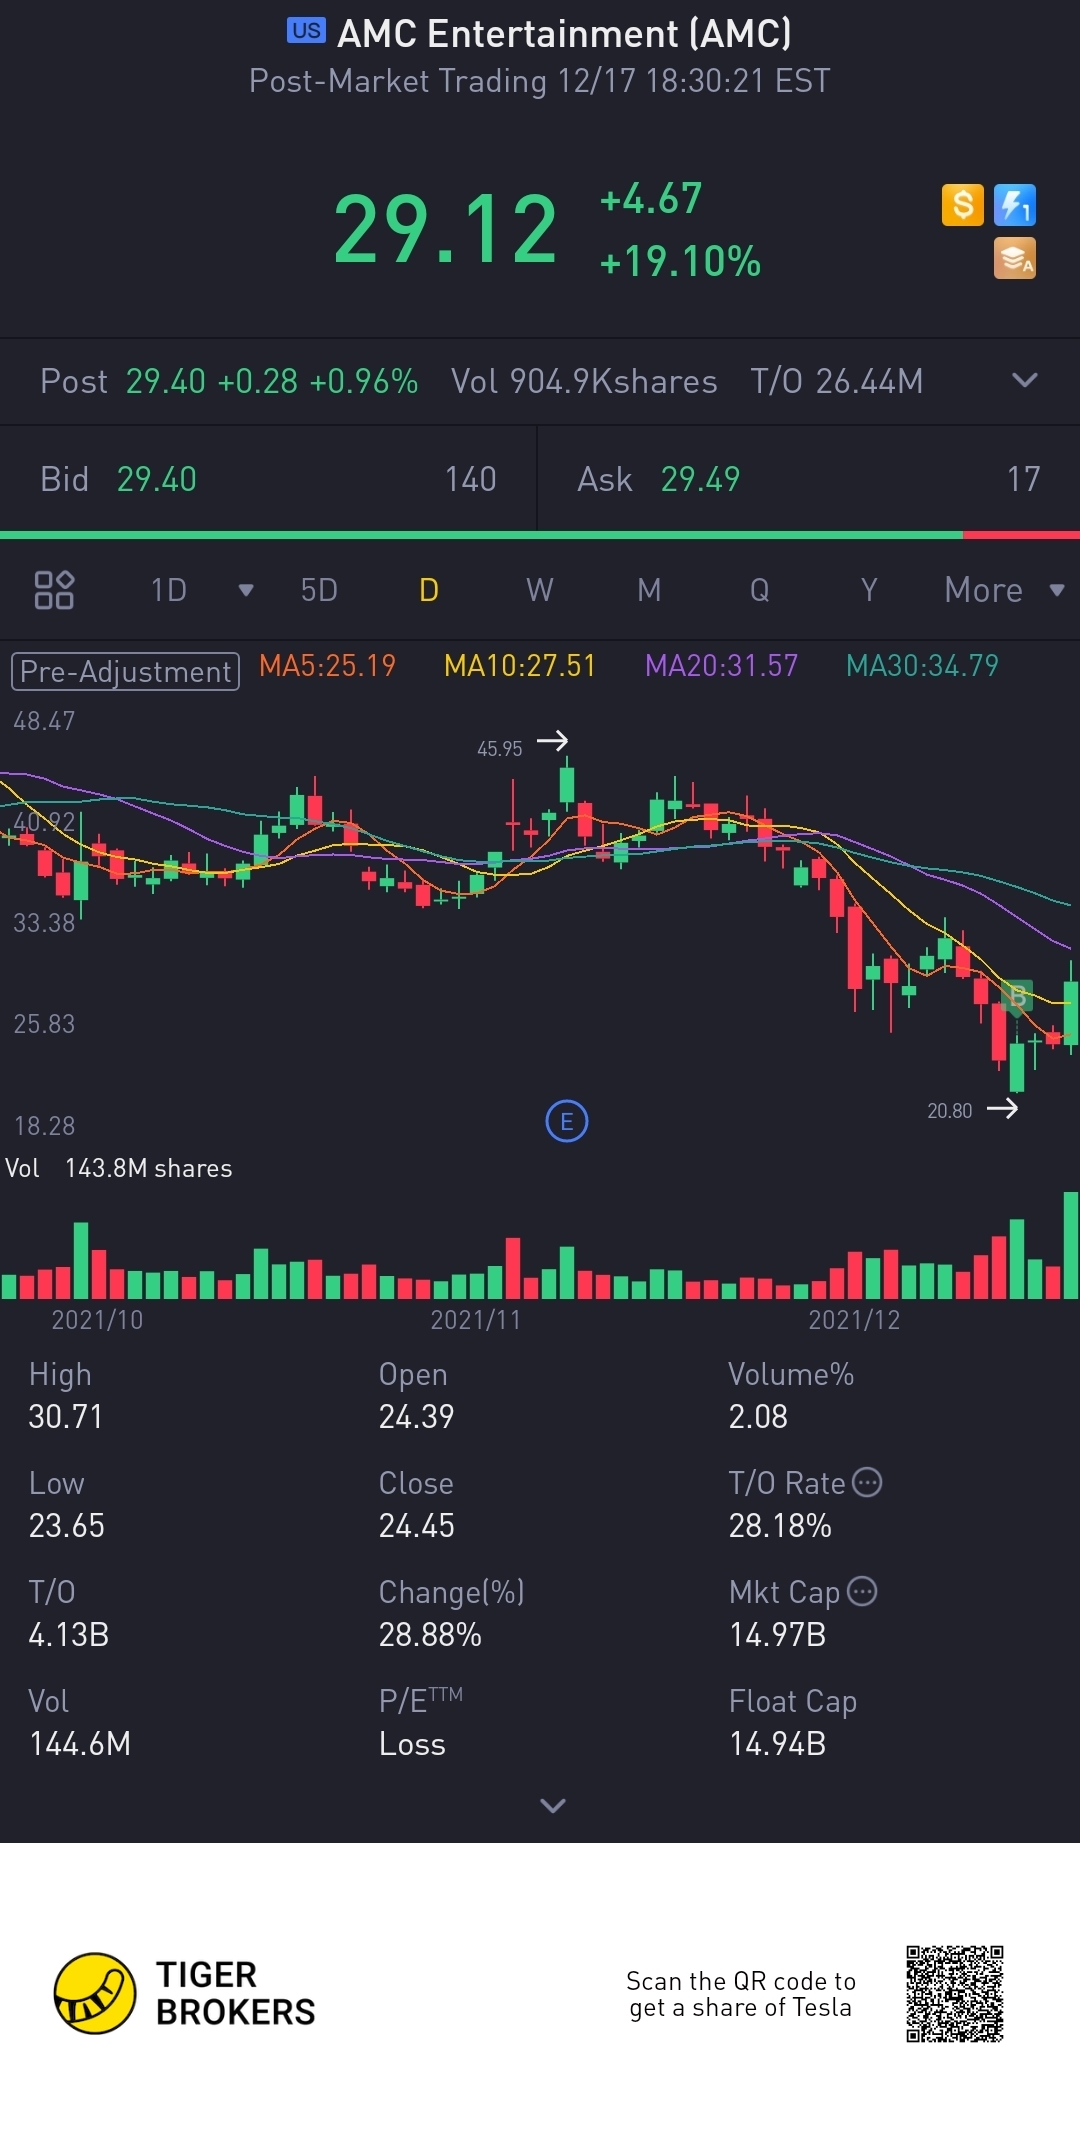Tap the B buy marker on chart
Image resolution: width=1080 pixels, height=2145 pixels.
pyautogui.click(x=1017, y=997)
